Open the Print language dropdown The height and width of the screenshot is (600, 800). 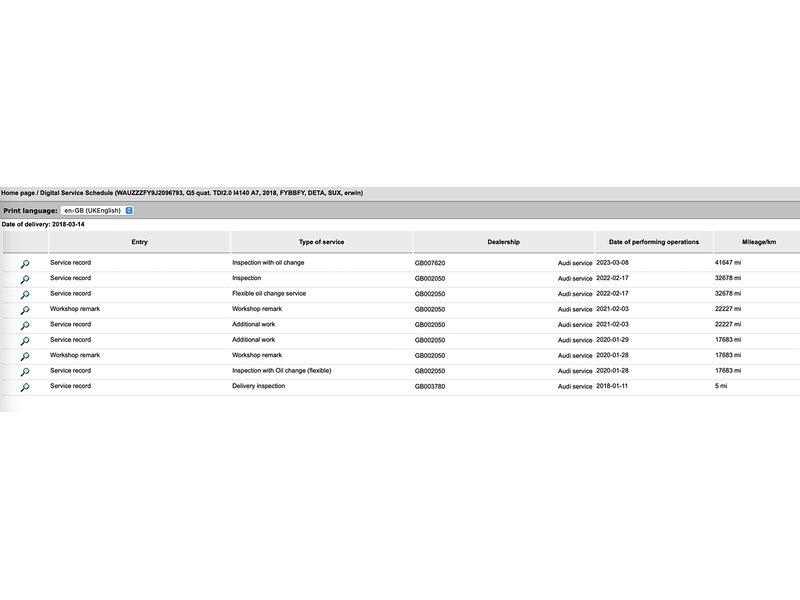pyautogui.click(x=97, y=211)
